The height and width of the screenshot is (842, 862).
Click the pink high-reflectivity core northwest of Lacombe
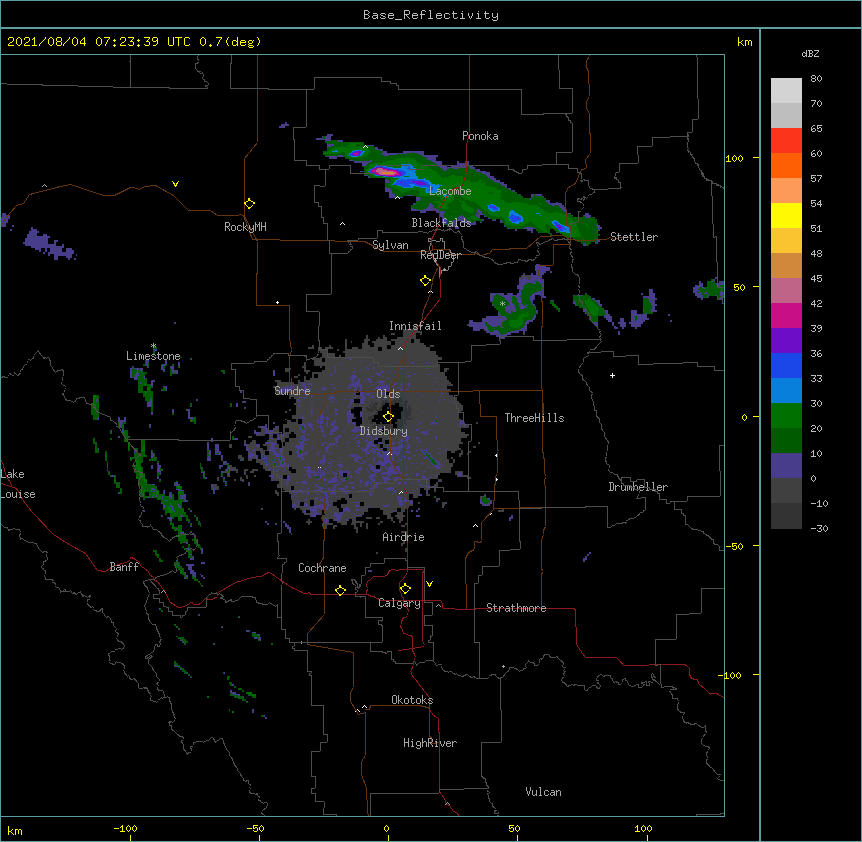(x=388, y=172)
